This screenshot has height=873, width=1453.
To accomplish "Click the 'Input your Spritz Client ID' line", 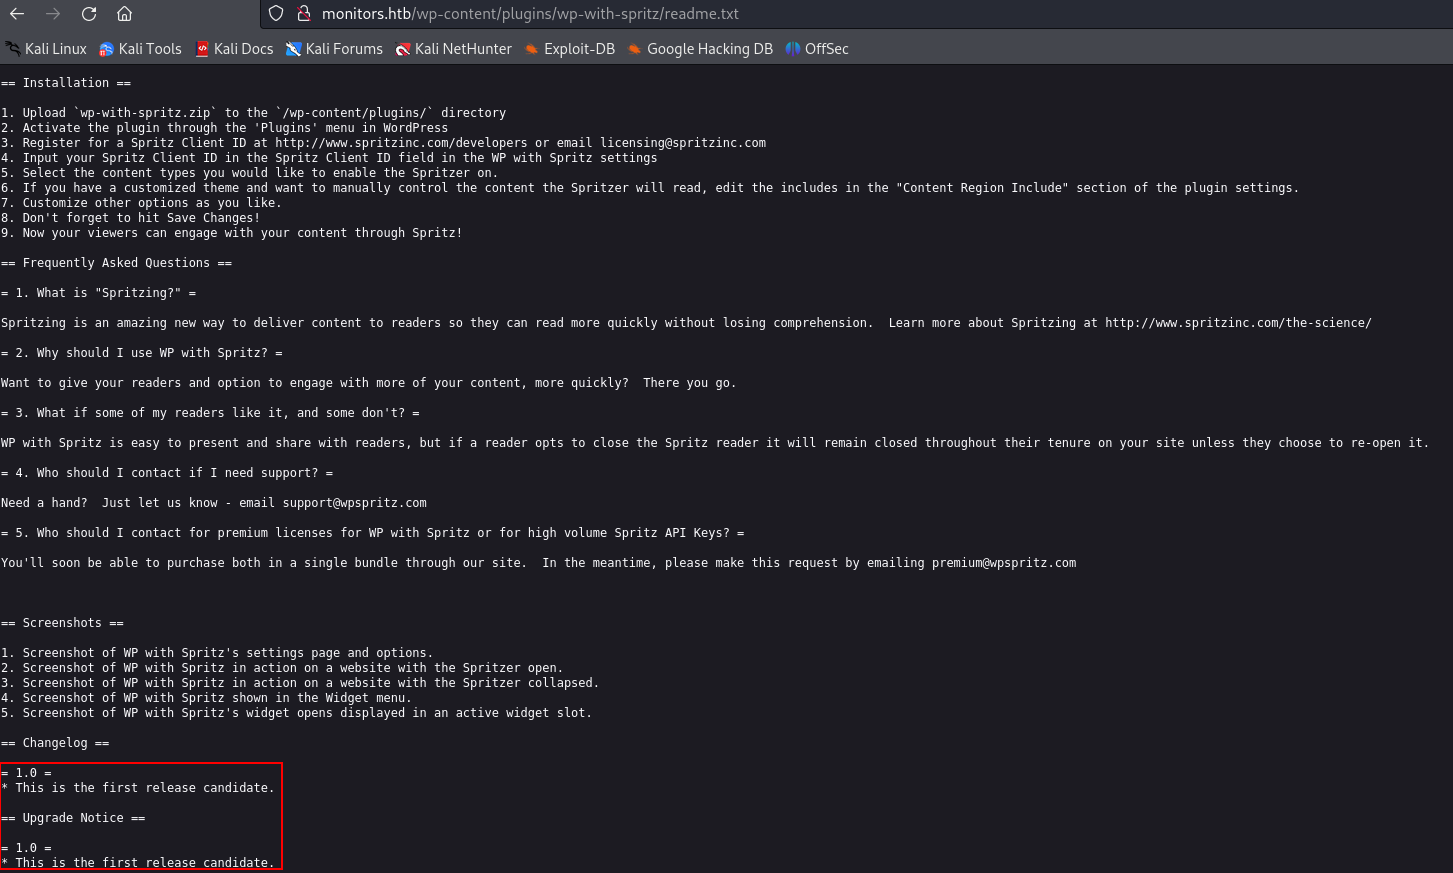I will (x=330, y=158).
